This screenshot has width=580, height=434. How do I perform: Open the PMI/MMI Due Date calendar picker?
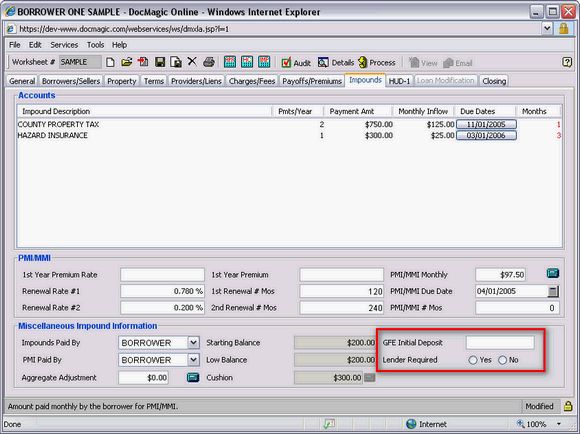click(553, 291)
